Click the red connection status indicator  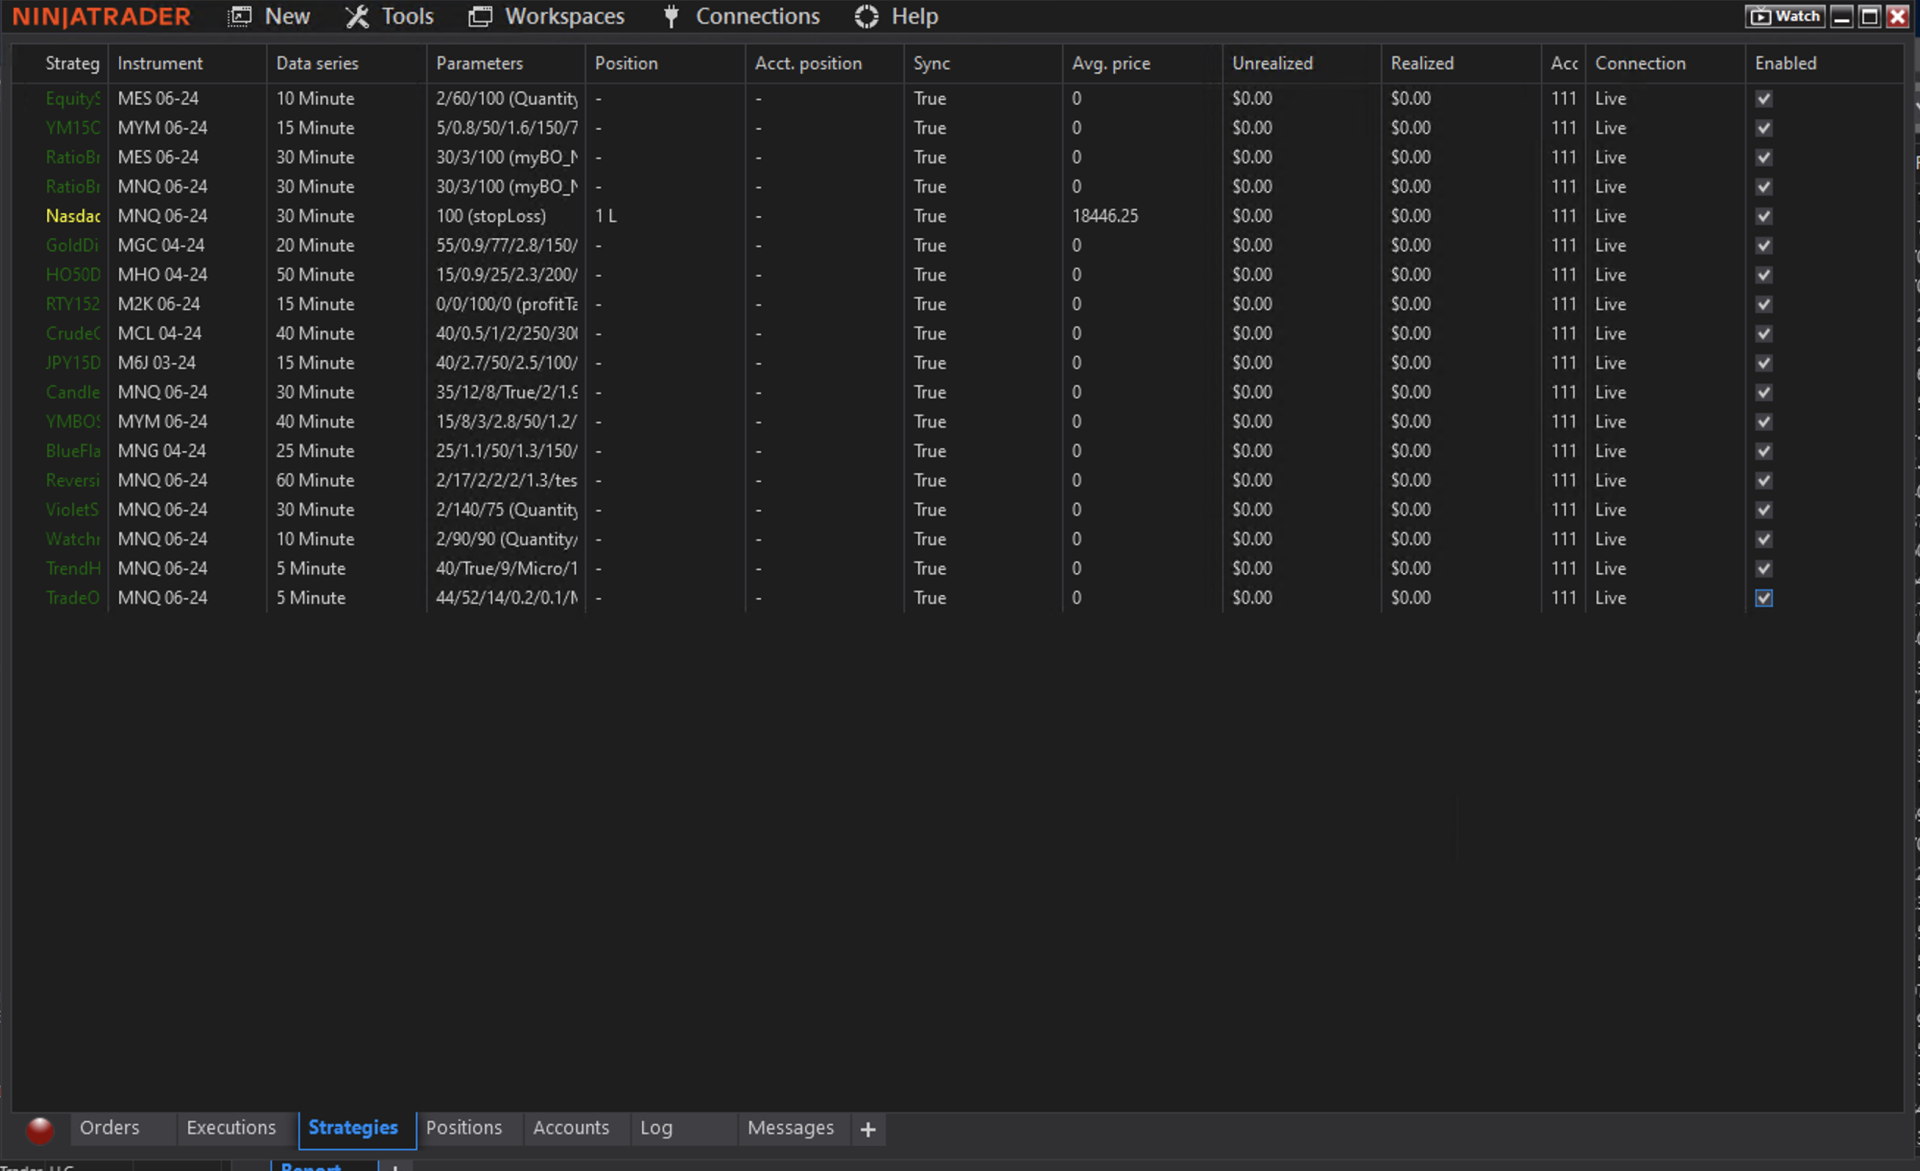pyautogui.click(x=40, y=1129)
